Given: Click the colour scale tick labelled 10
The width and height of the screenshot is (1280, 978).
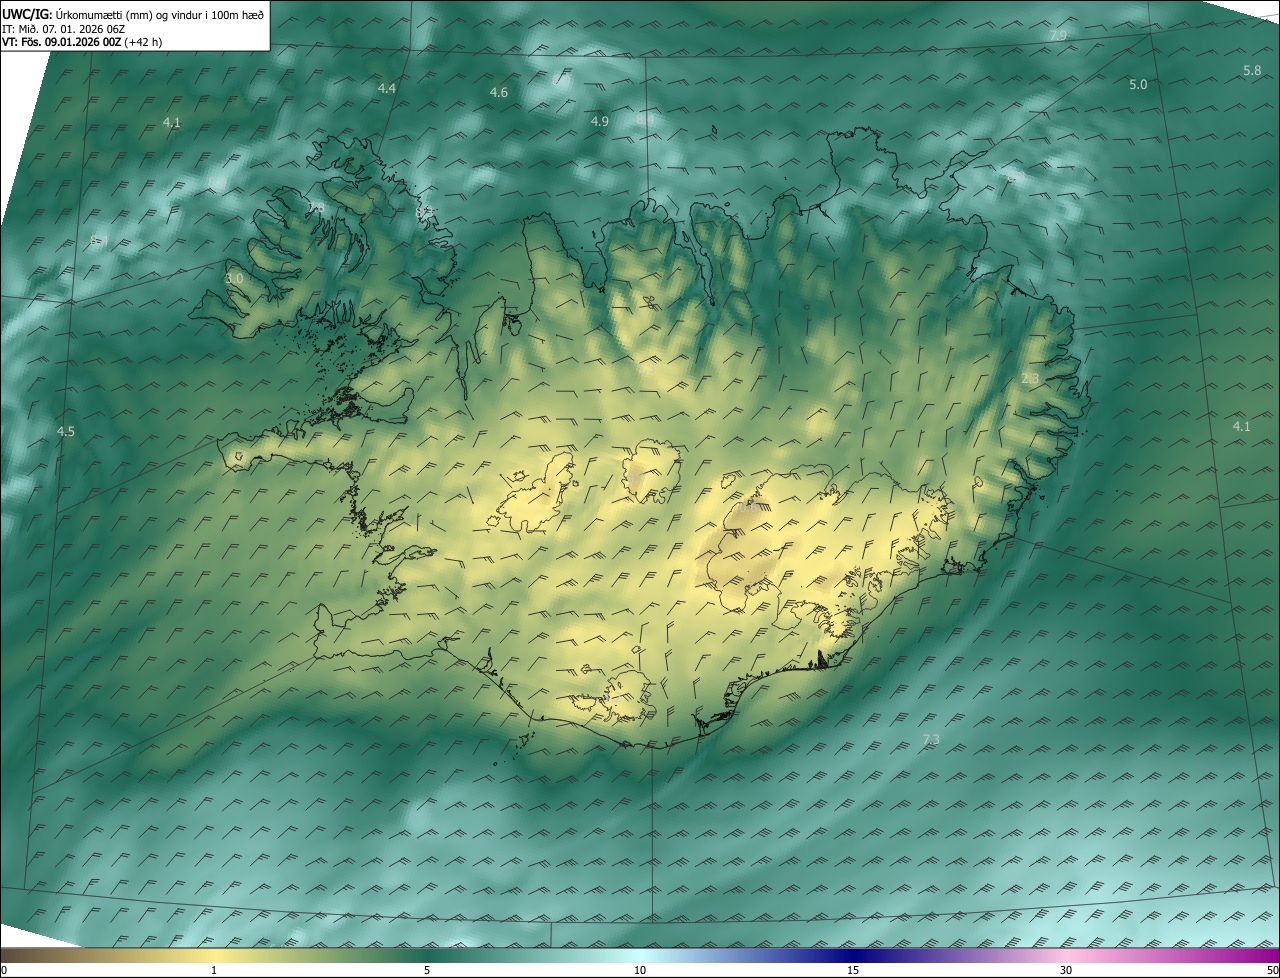Looking at the screenshot, I should point(640,970).
